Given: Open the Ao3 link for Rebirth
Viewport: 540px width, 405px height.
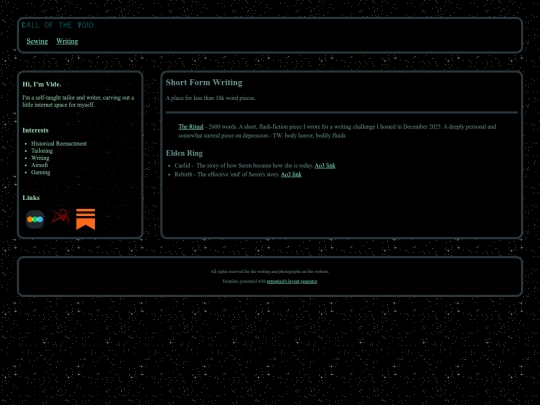Looking at the screenshot, I should click(291, 175).
